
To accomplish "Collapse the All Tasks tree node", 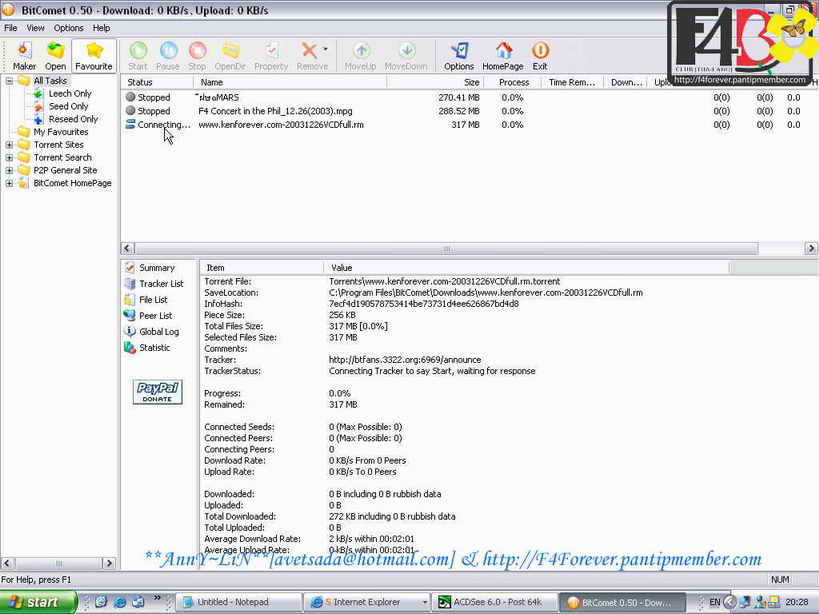I will [9, 81].
